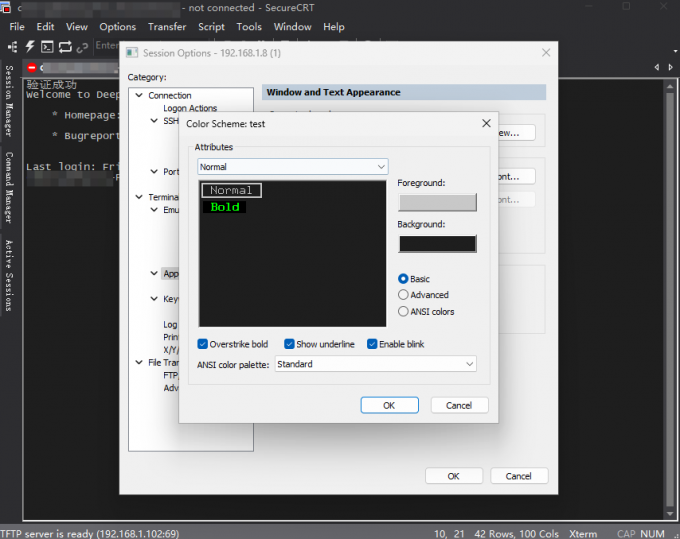Select the Basic radio button
Image resolution: width=680 pixels, height=539 pixels.
[x=403, y=278]
